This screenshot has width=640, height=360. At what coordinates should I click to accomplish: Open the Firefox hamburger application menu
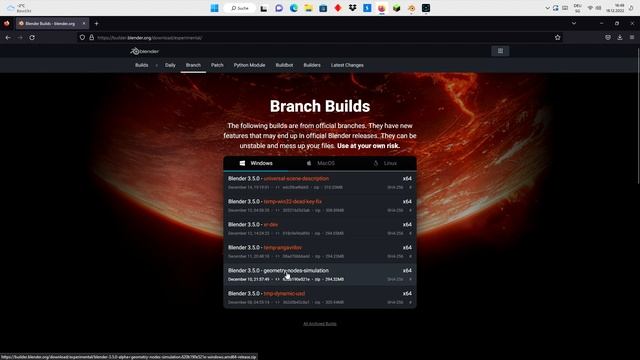(x=632, y=38)
